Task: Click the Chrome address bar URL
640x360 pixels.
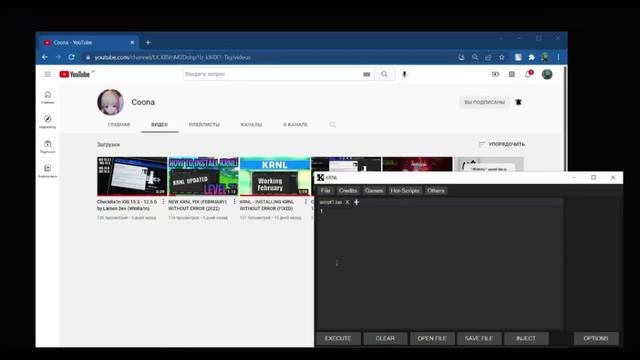Action: (x=173, y=58)
